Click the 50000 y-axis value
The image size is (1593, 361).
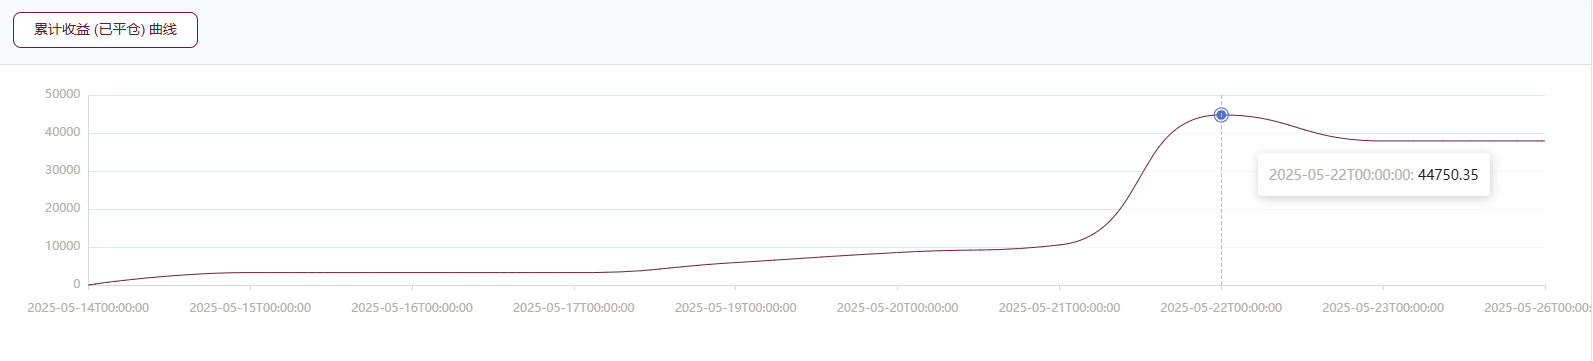[x=63, y=94]
